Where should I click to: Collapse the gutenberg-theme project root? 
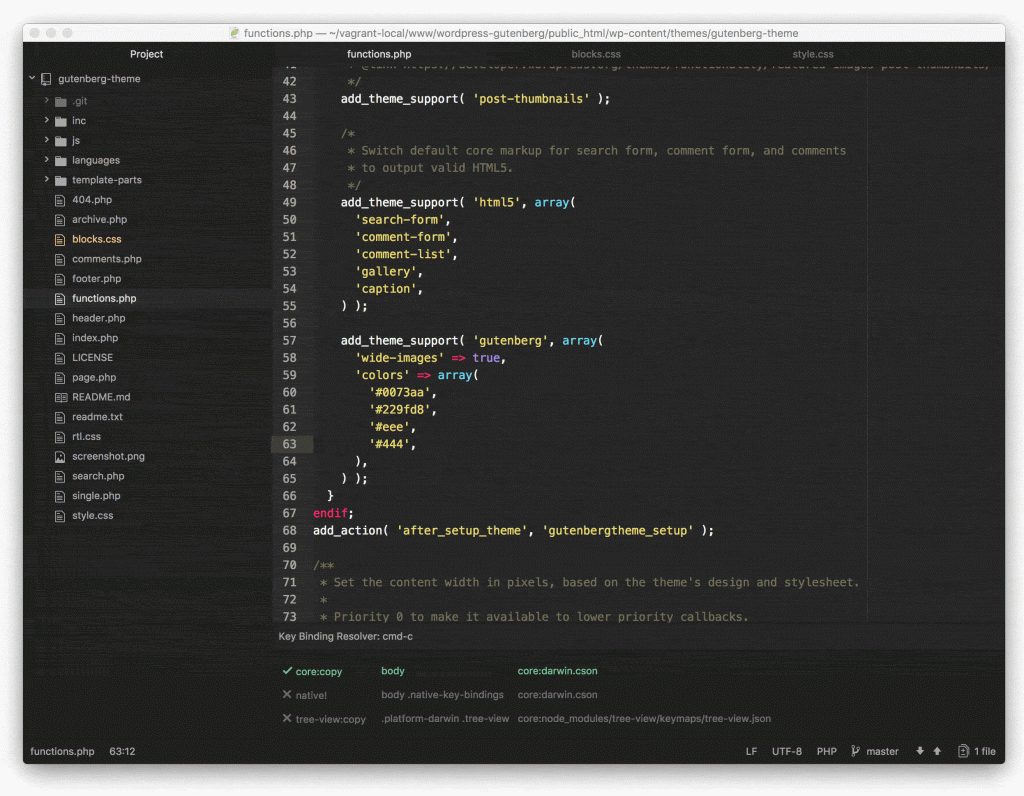32,78
